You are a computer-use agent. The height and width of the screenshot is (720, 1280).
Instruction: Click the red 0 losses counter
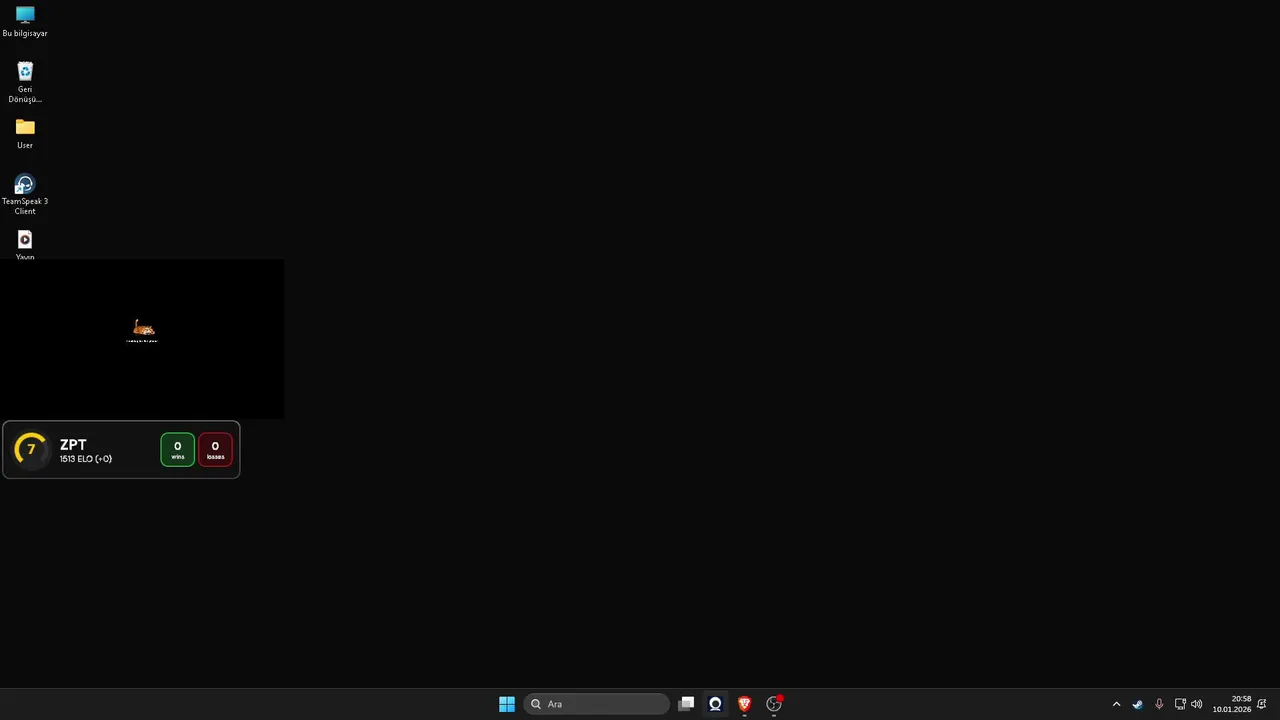(215, 450)
